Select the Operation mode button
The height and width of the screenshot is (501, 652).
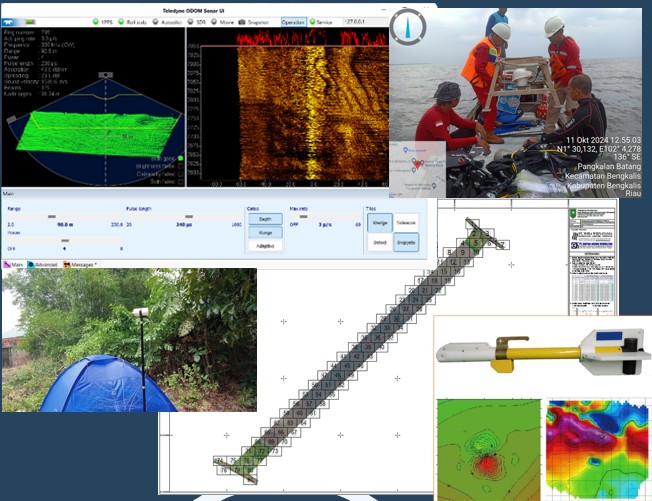click(294, 22)
